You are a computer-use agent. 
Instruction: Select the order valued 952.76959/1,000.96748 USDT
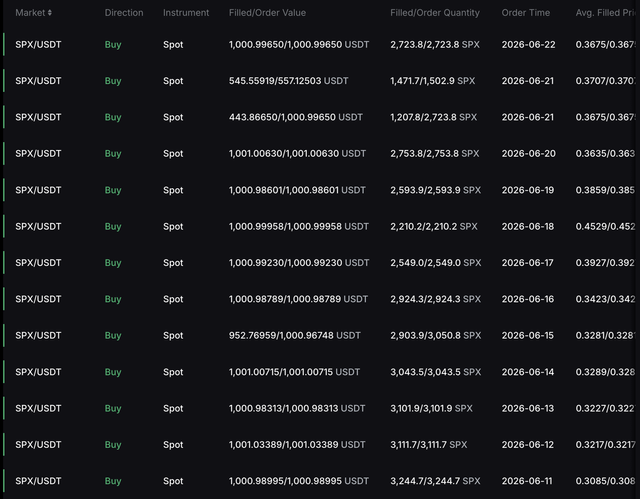click(294, 335)
